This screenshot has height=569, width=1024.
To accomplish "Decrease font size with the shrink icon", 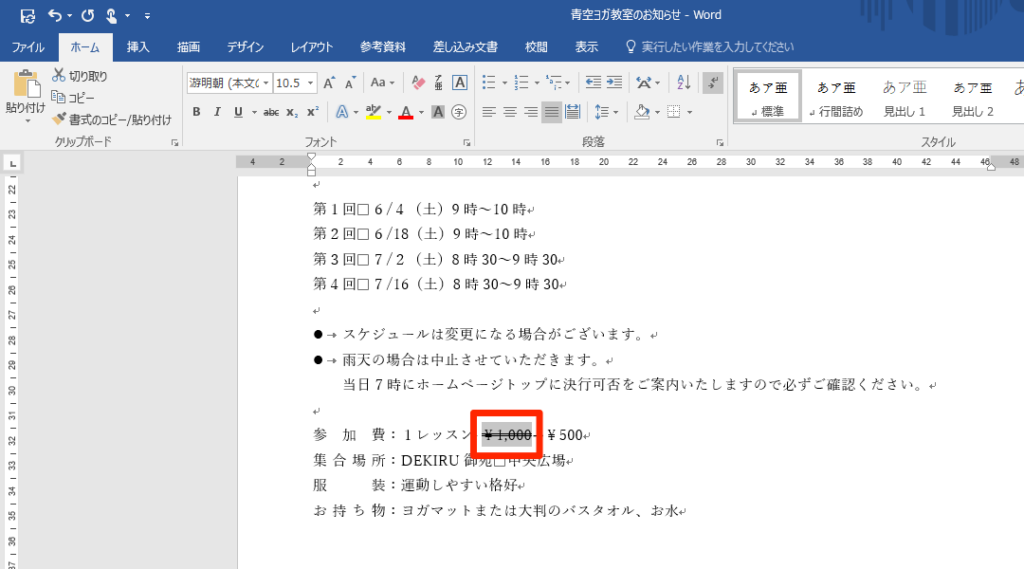I will tap(351, 83).
